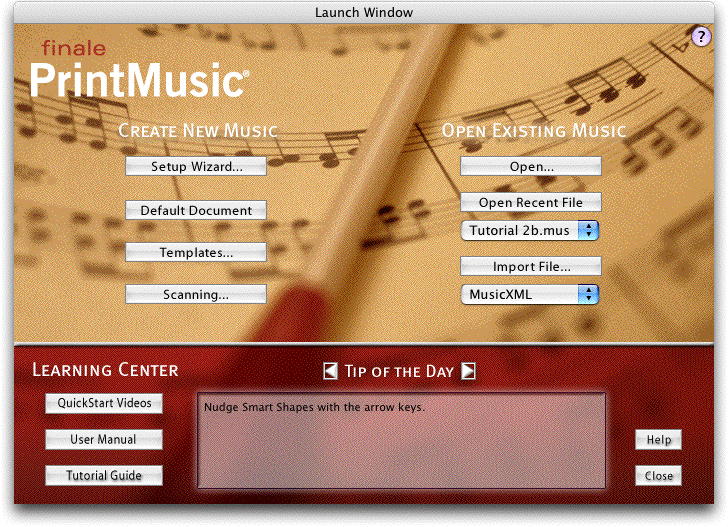Show previous Tip of the Day
Screen dimensions: 728x527
[330, 371]
